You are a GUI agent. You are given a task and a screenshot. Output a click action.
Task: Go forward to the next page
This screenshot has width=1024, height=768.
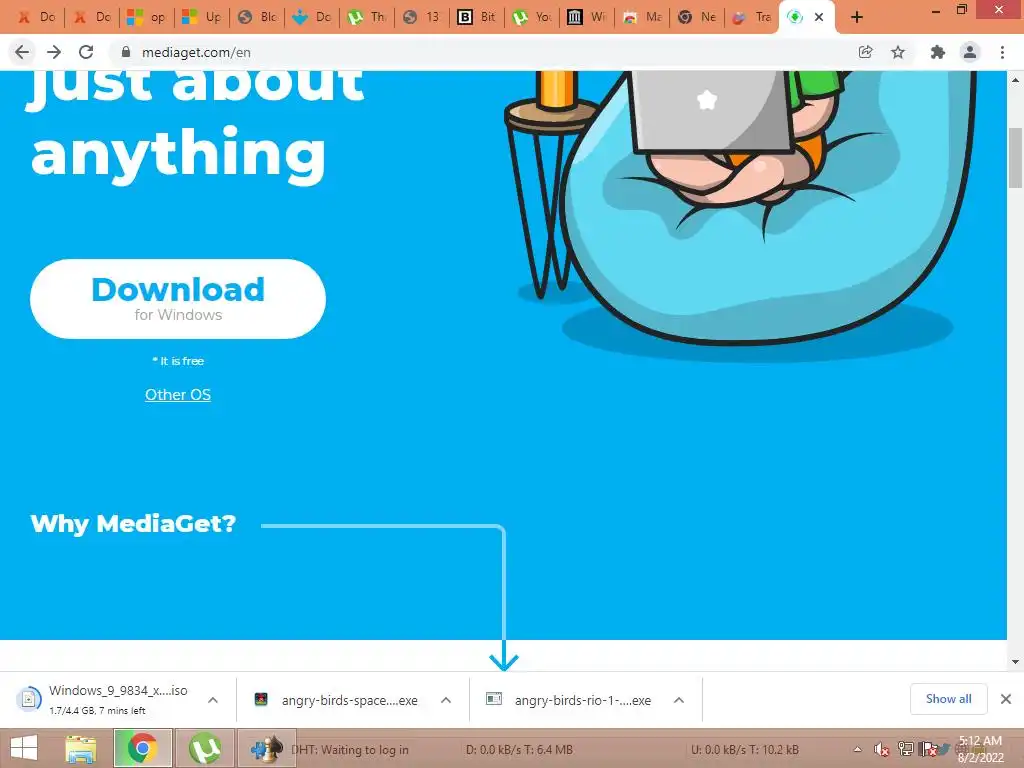[54, 52]
